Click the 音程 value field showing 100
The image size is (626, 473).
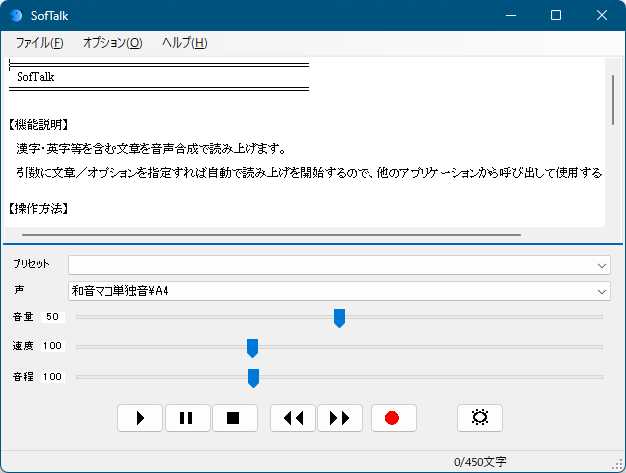[52, 377]
